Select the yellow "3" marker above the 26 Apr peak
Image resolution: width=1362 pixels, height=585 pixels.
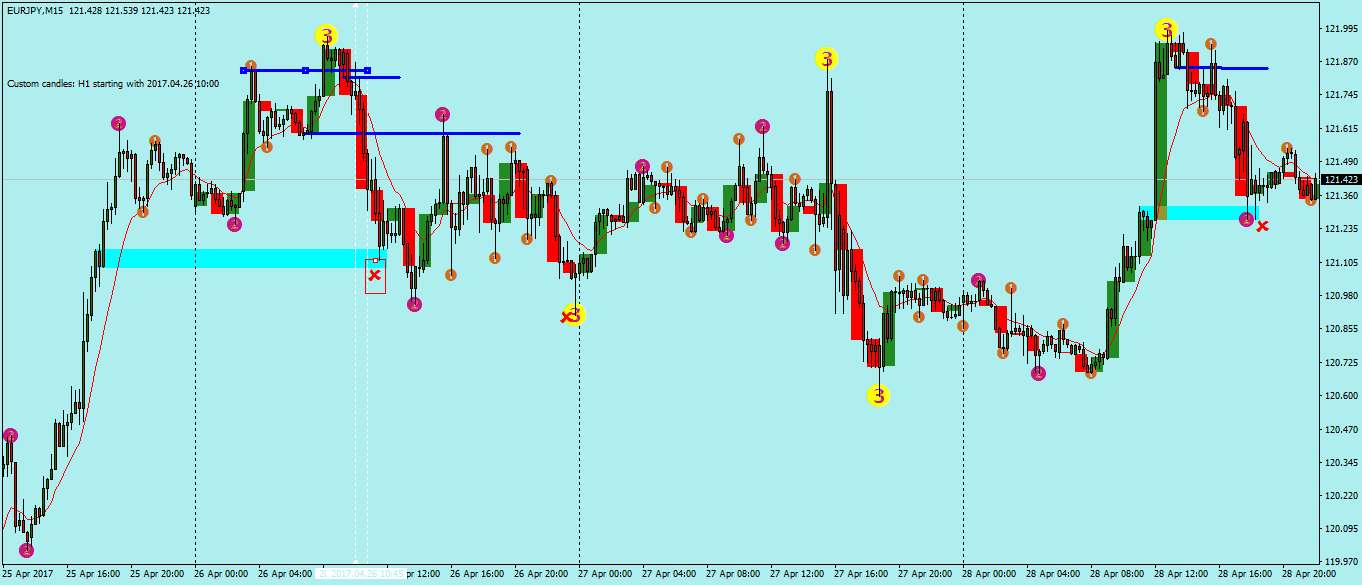(324, 35)
